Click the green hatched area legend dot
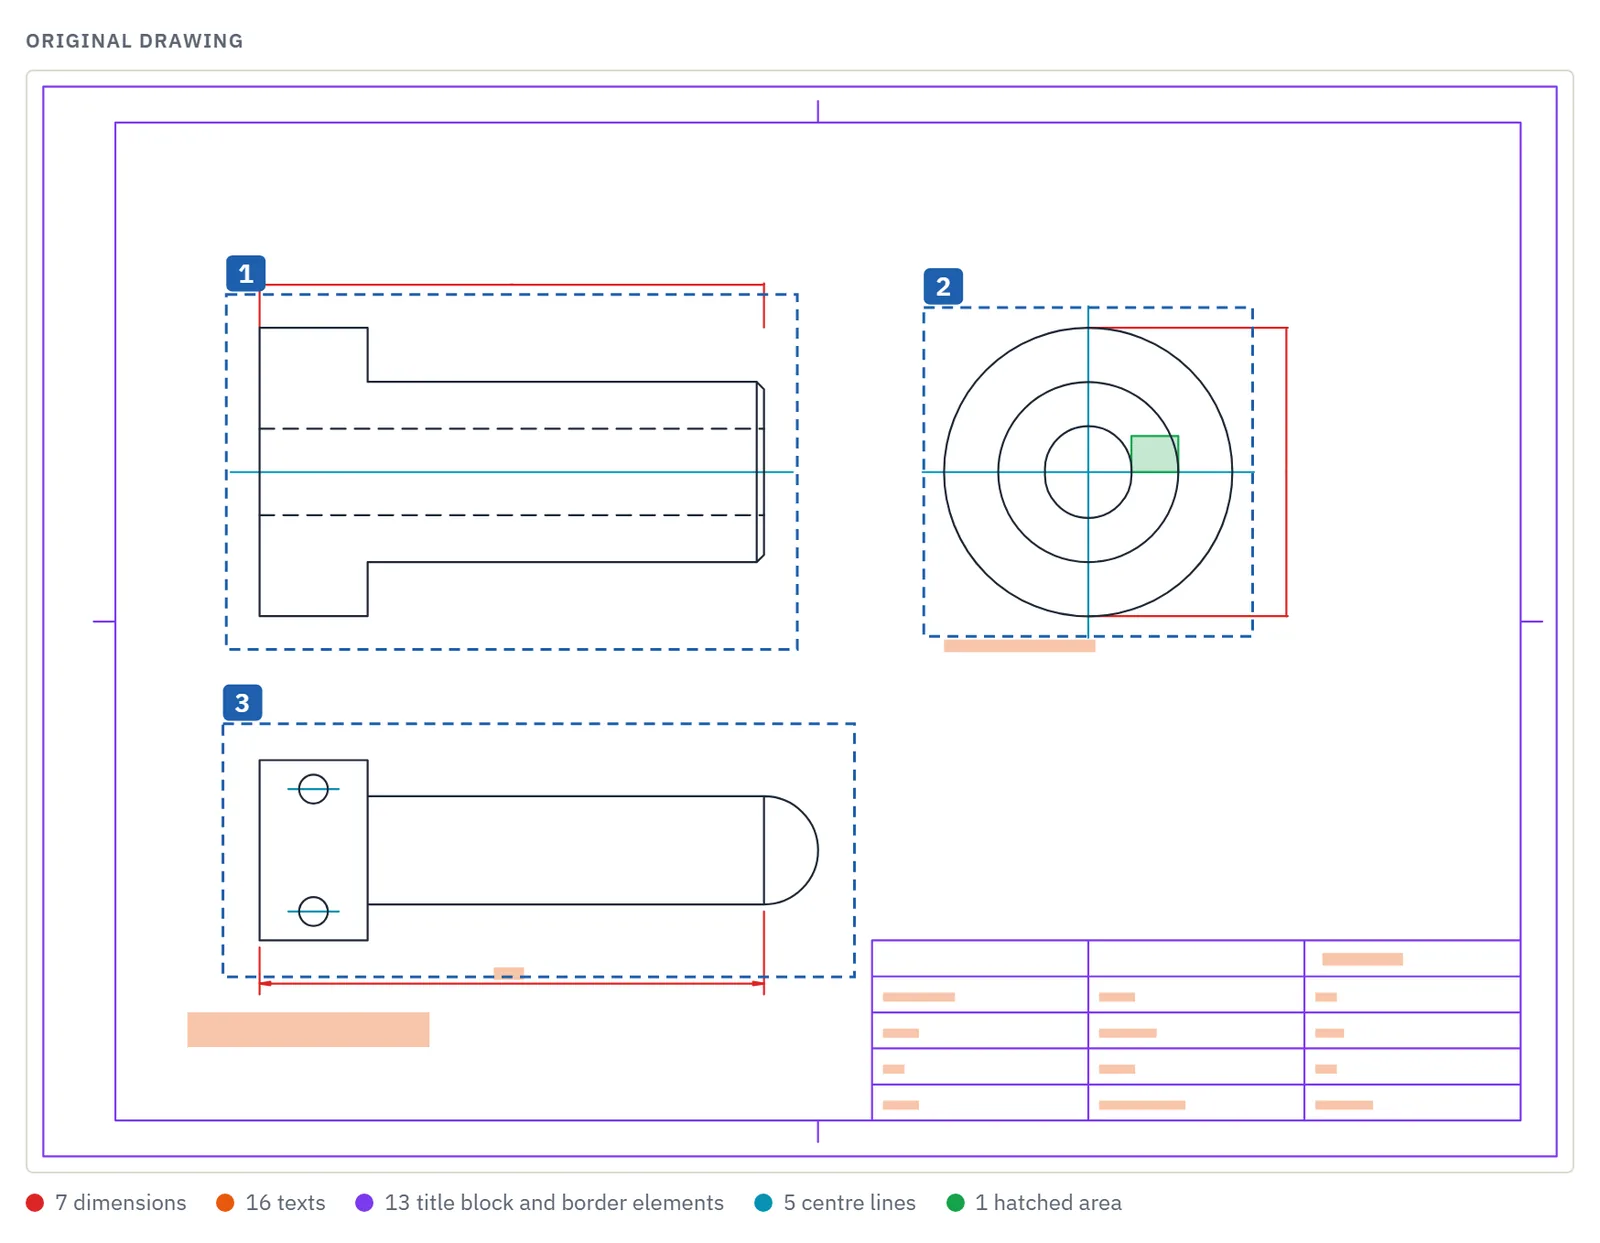This screenshot has height=1243, width=1600. 955,1202
